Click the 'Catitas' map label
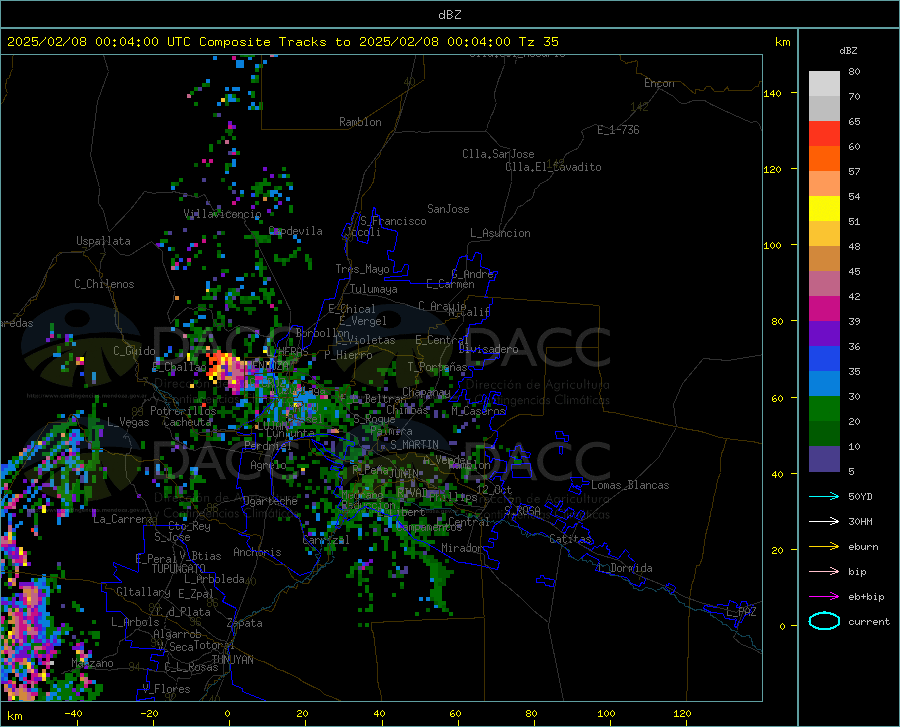 571,539
